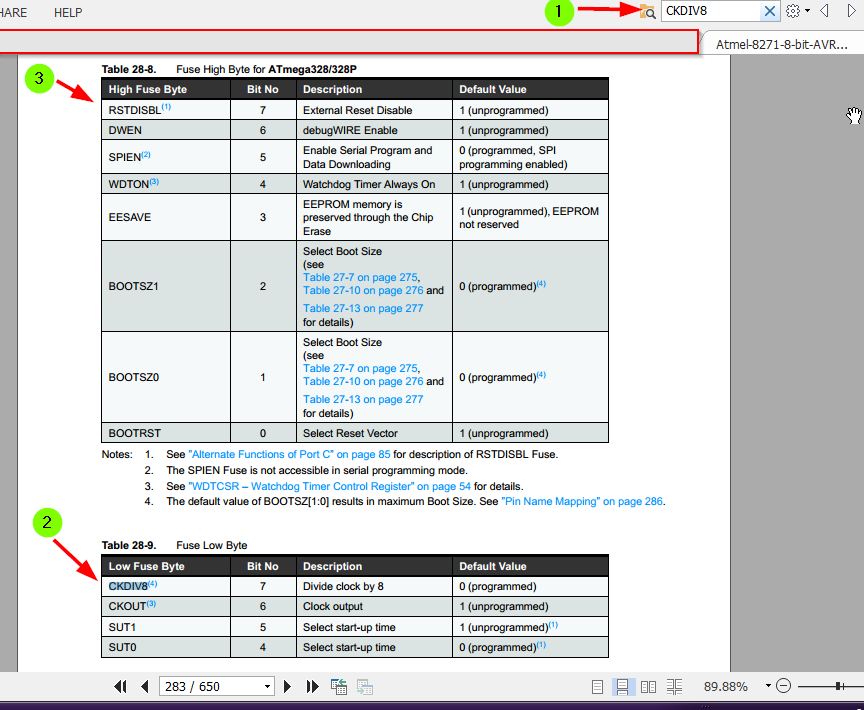Open Table 27-13 link in BOOTSZ0 row
864x710 pixels.
click(x=363, y=399)
